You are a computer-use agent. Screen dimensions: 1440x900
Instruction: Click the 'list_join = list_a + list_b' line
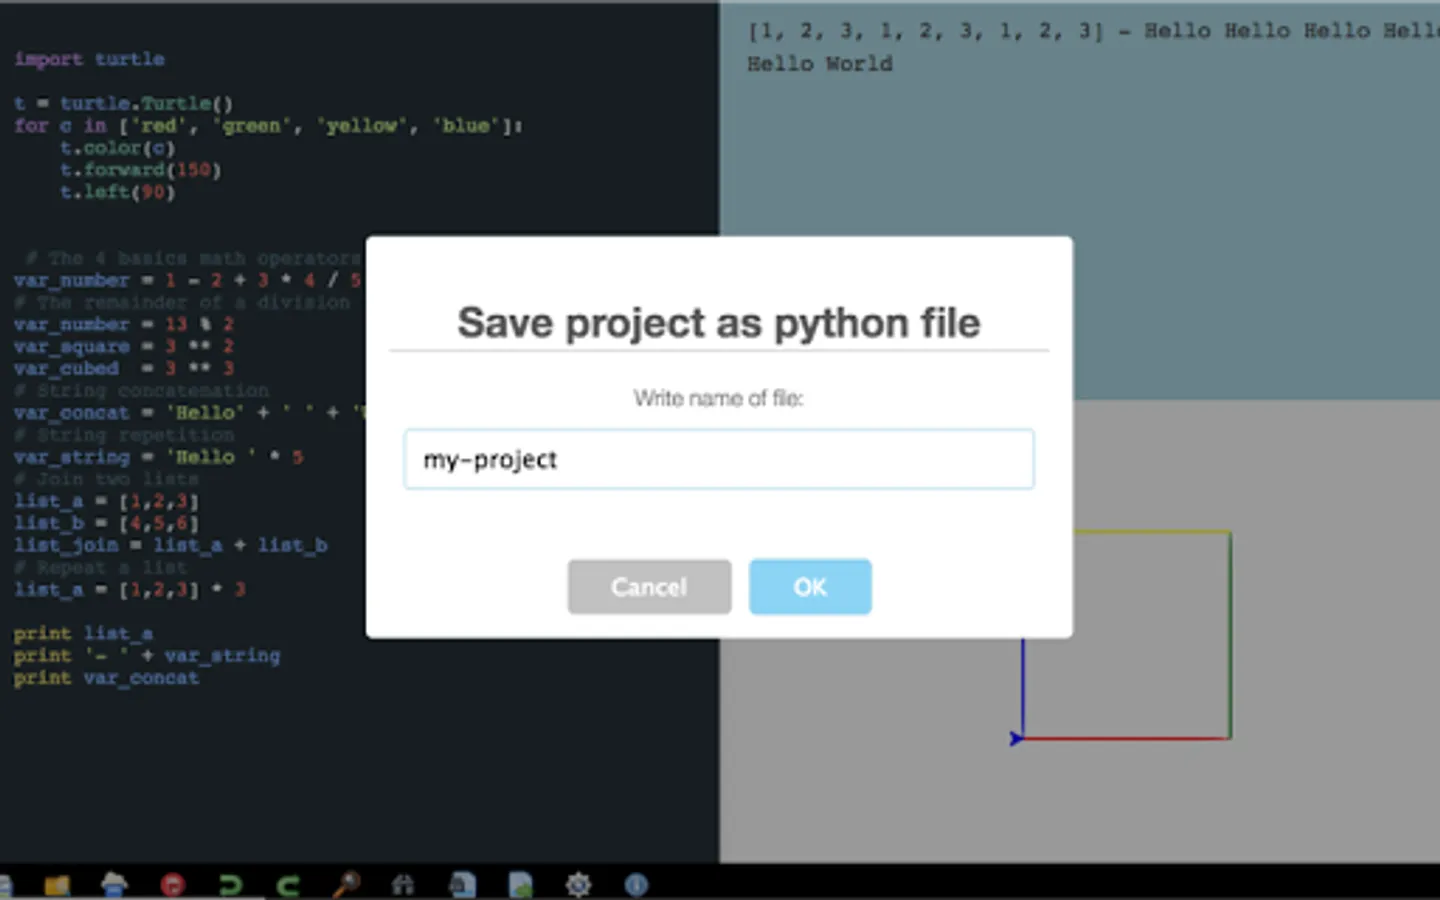171,544
